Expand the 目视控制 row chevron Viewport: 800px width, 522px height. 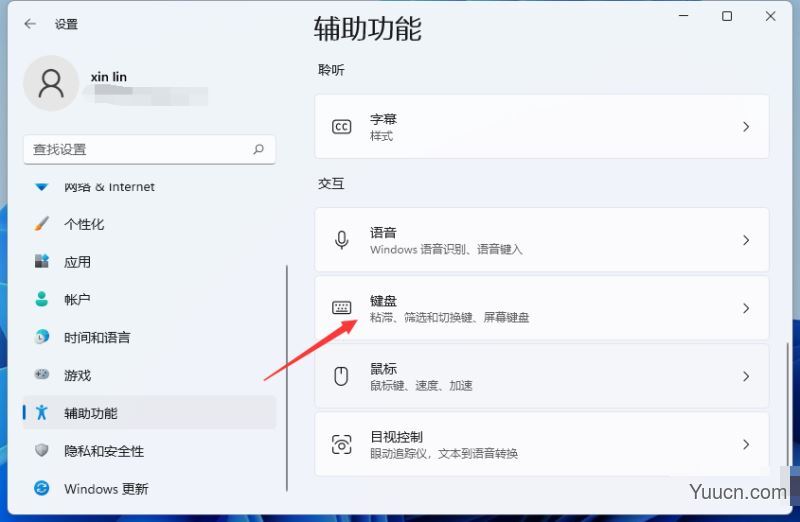tap(746, 444)
